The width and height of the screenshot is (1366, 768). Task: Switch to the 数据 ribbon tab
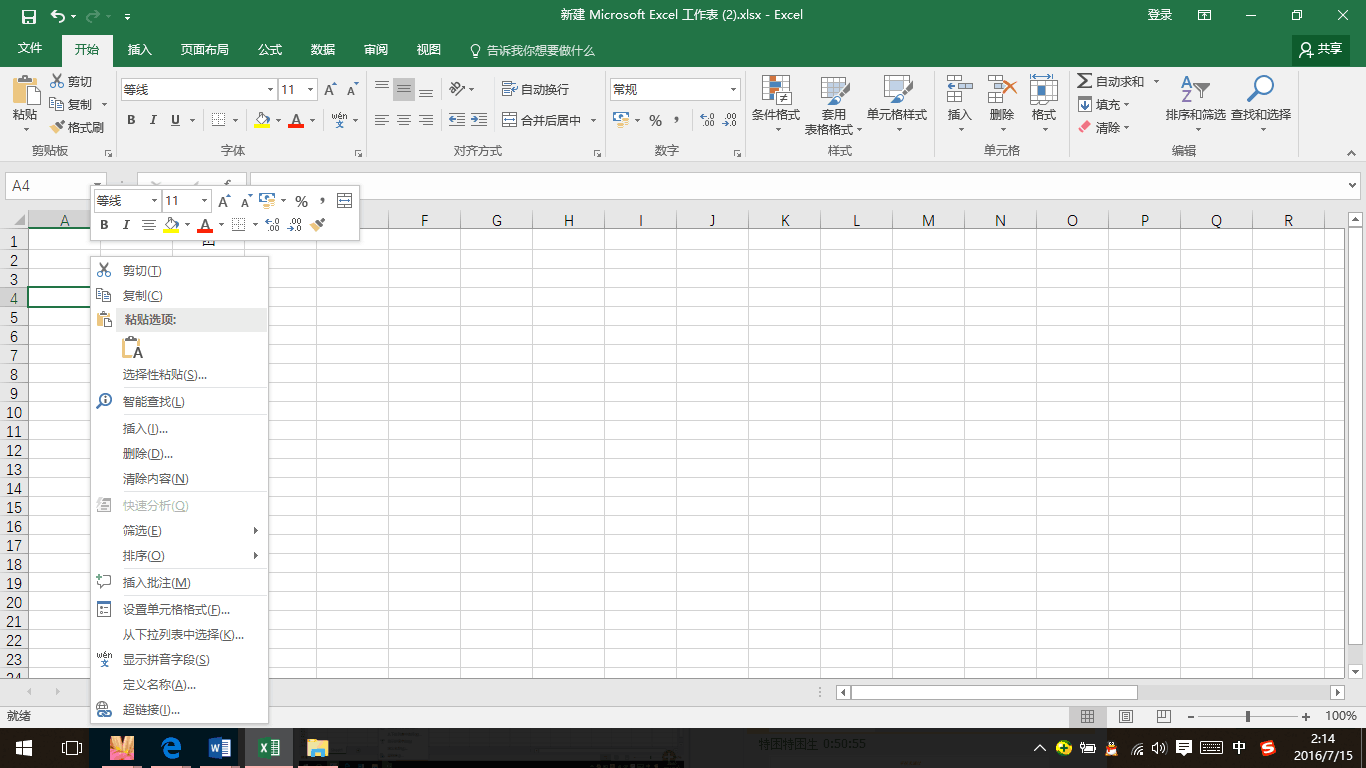click(323, 49)
